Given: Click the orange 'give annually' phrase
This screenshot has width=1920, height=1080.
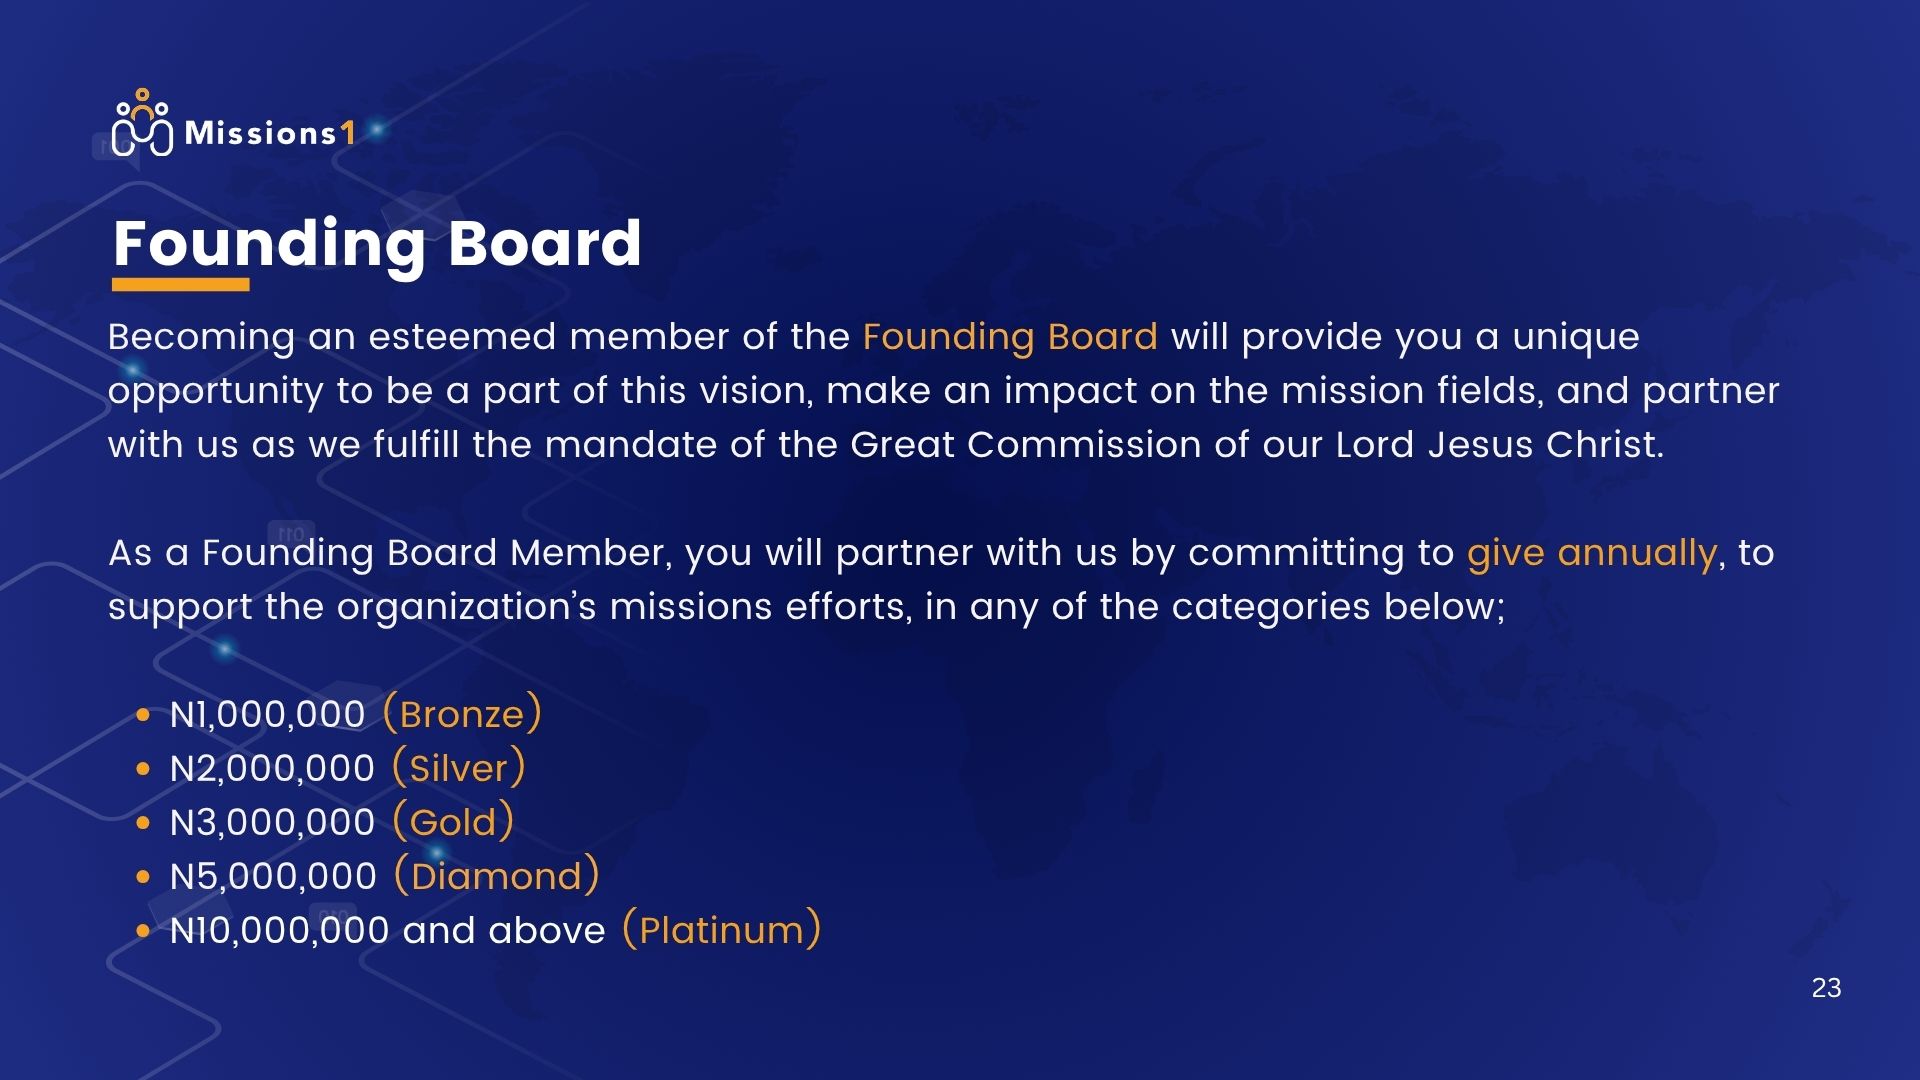Looking at the screenshot, I should click(x=1592, y=553).
